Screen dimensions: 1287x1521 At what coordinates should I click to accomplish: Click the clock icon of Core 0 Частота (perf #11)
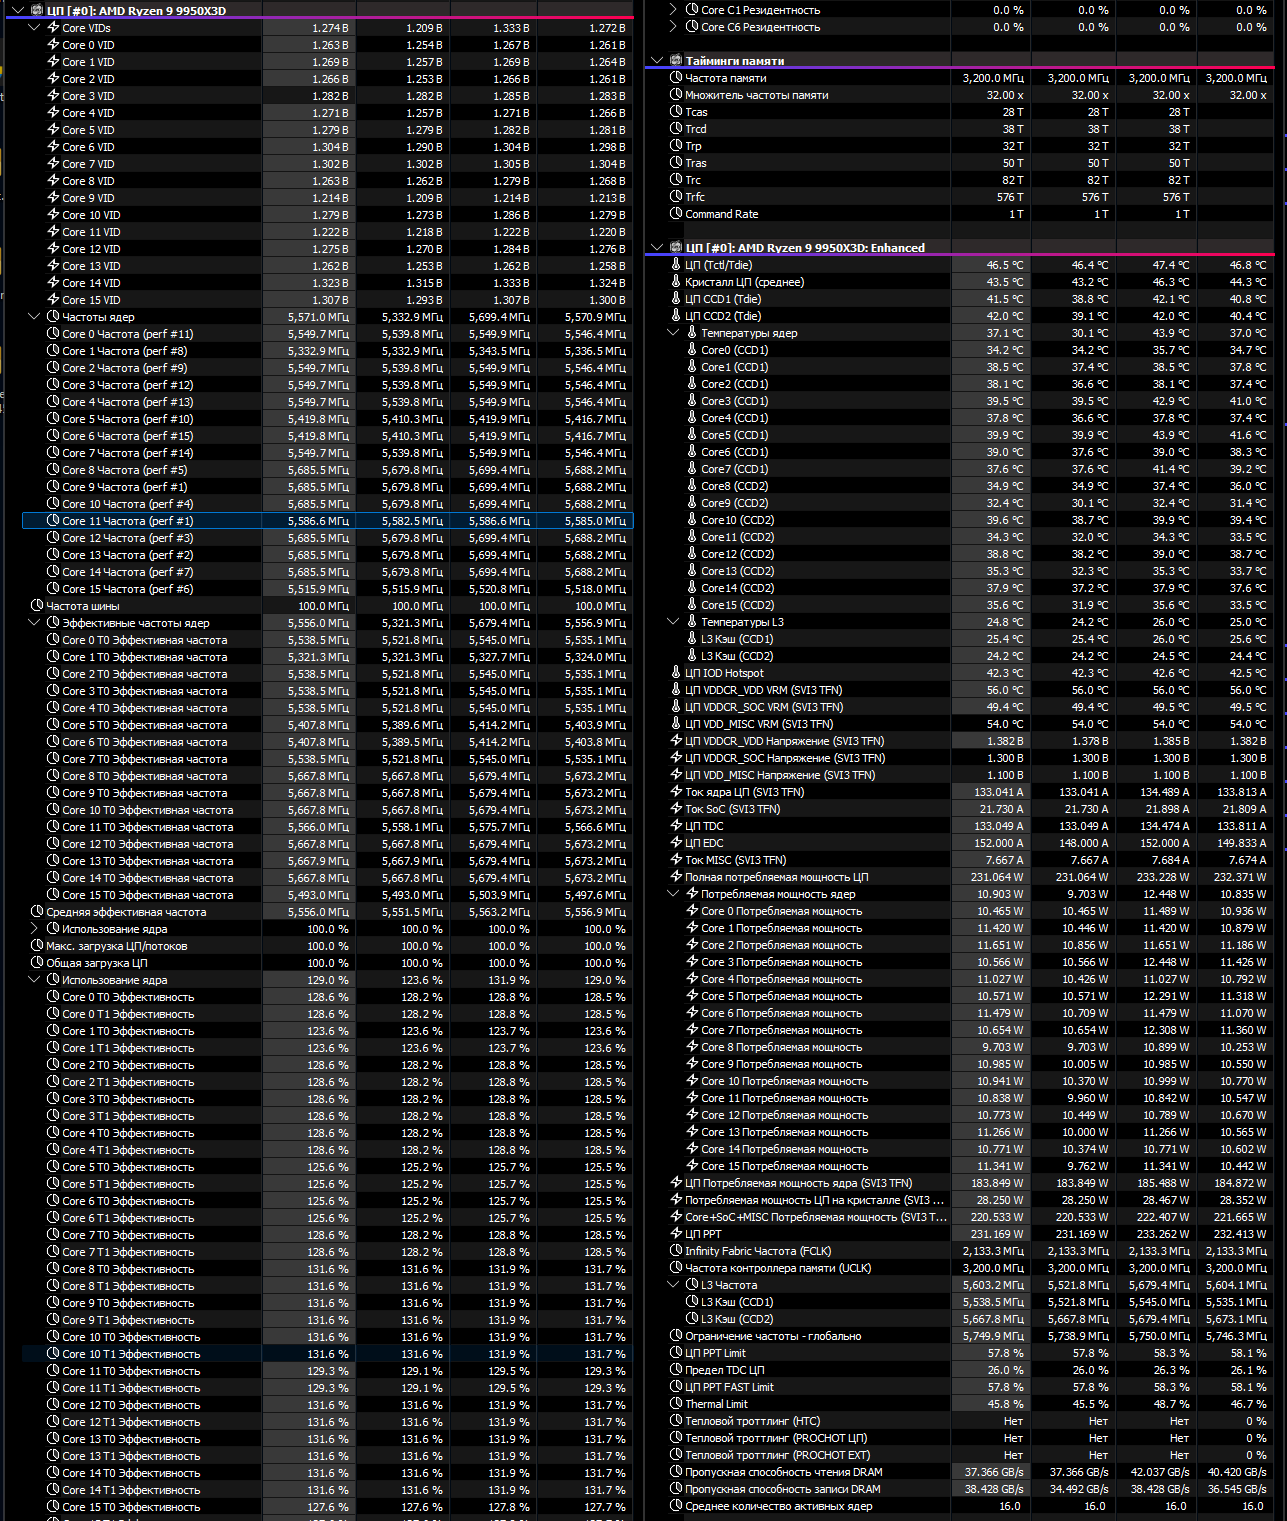[53, 334]
